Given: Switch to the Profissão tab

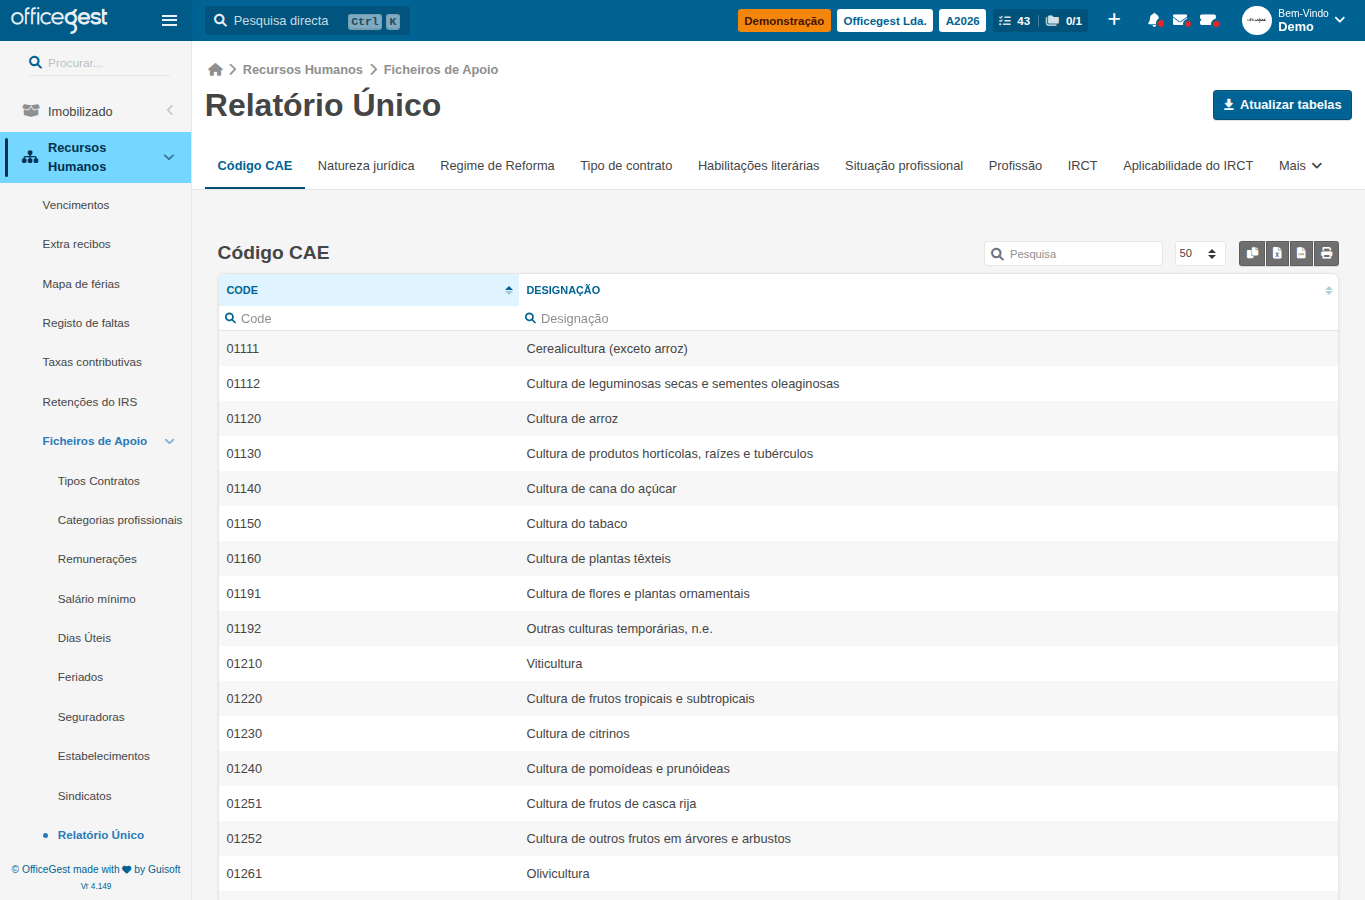Looking at the screenshot, I should [x=1015, y=166].
